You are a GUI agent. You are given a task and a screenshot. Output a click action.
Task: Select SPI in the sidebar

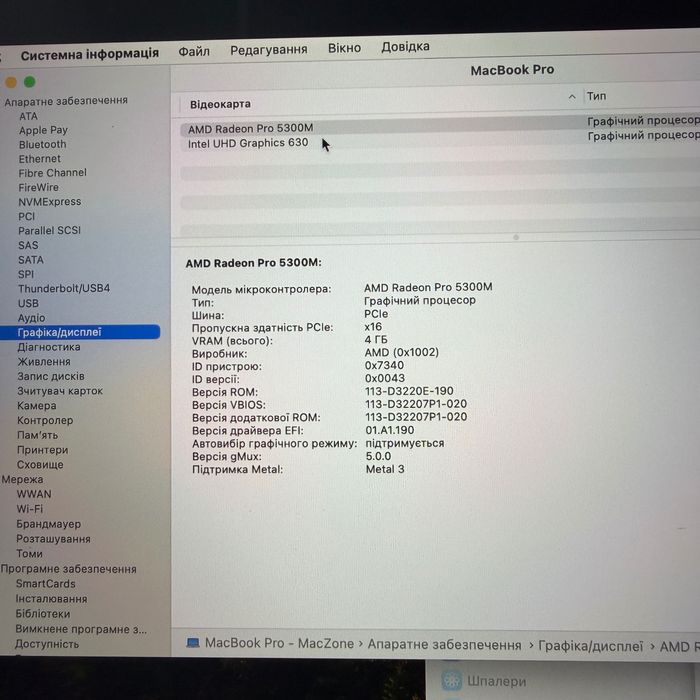pos(26,274)
